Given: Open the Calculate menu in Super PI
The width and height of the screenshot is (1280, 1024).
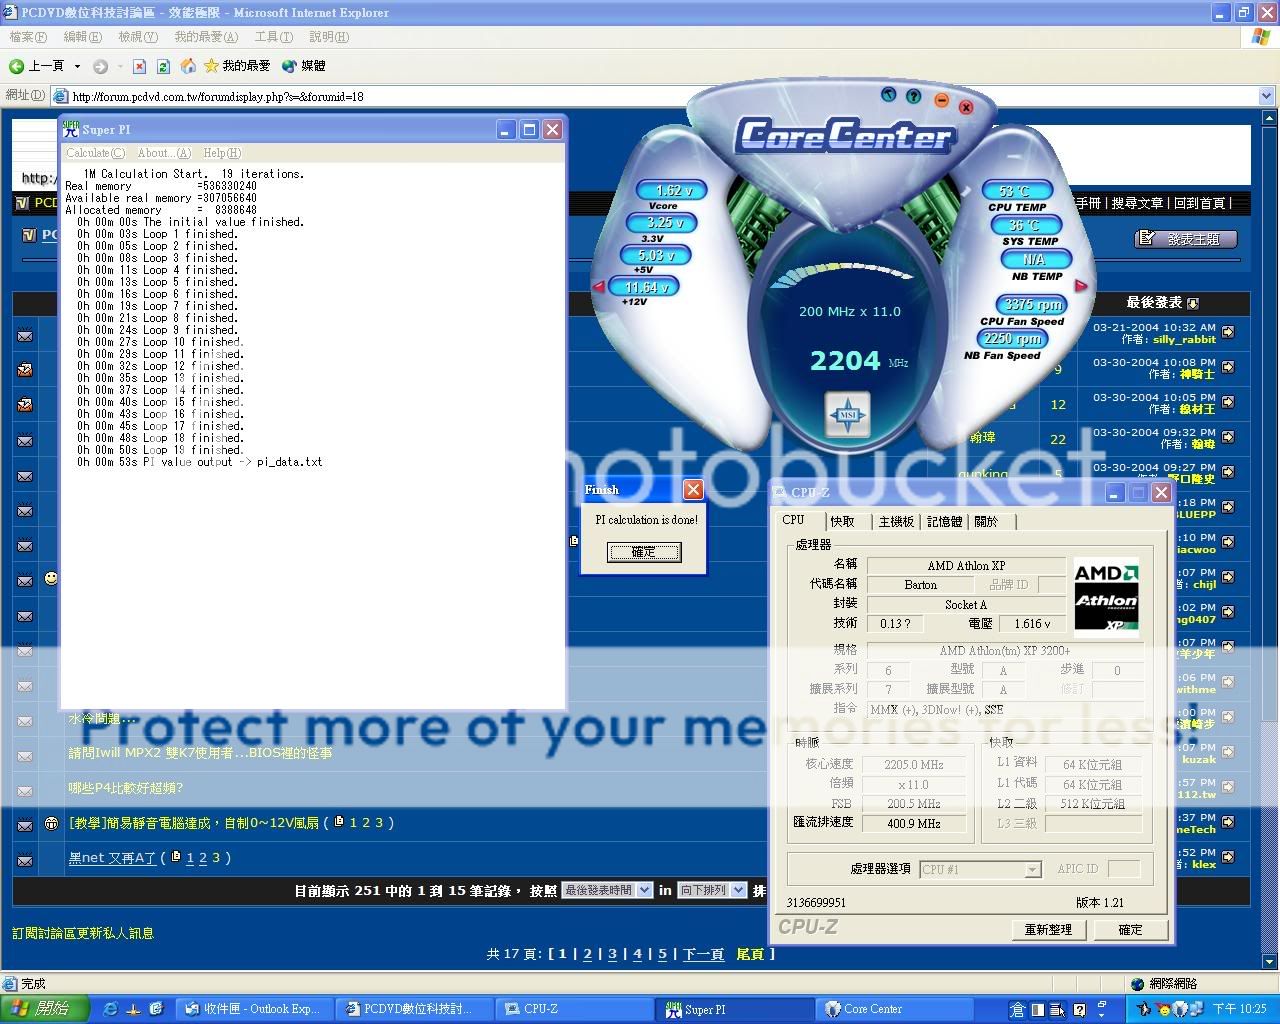Looking at the screenshot, I should coord(95,153).
